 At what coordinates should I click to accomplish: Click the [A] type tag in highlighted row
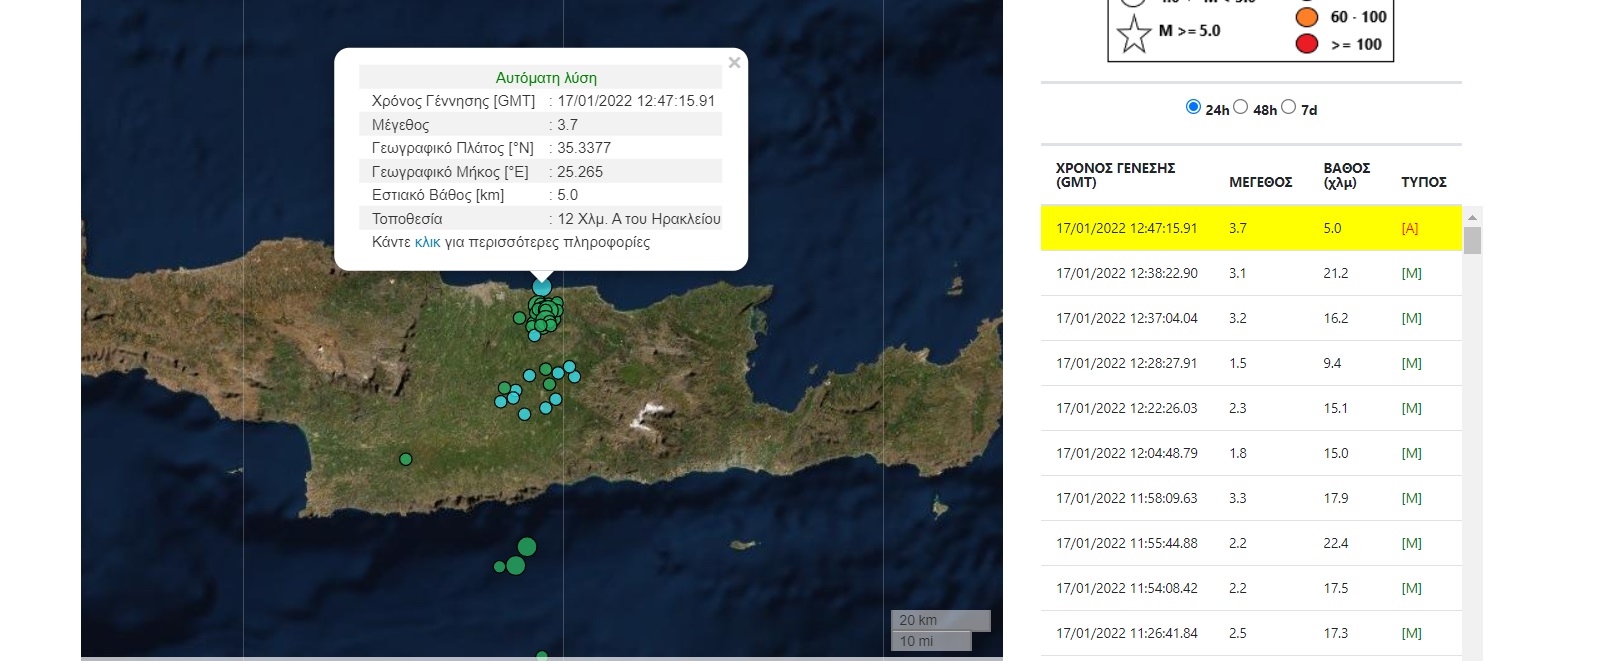click(x=1410, y=228)
